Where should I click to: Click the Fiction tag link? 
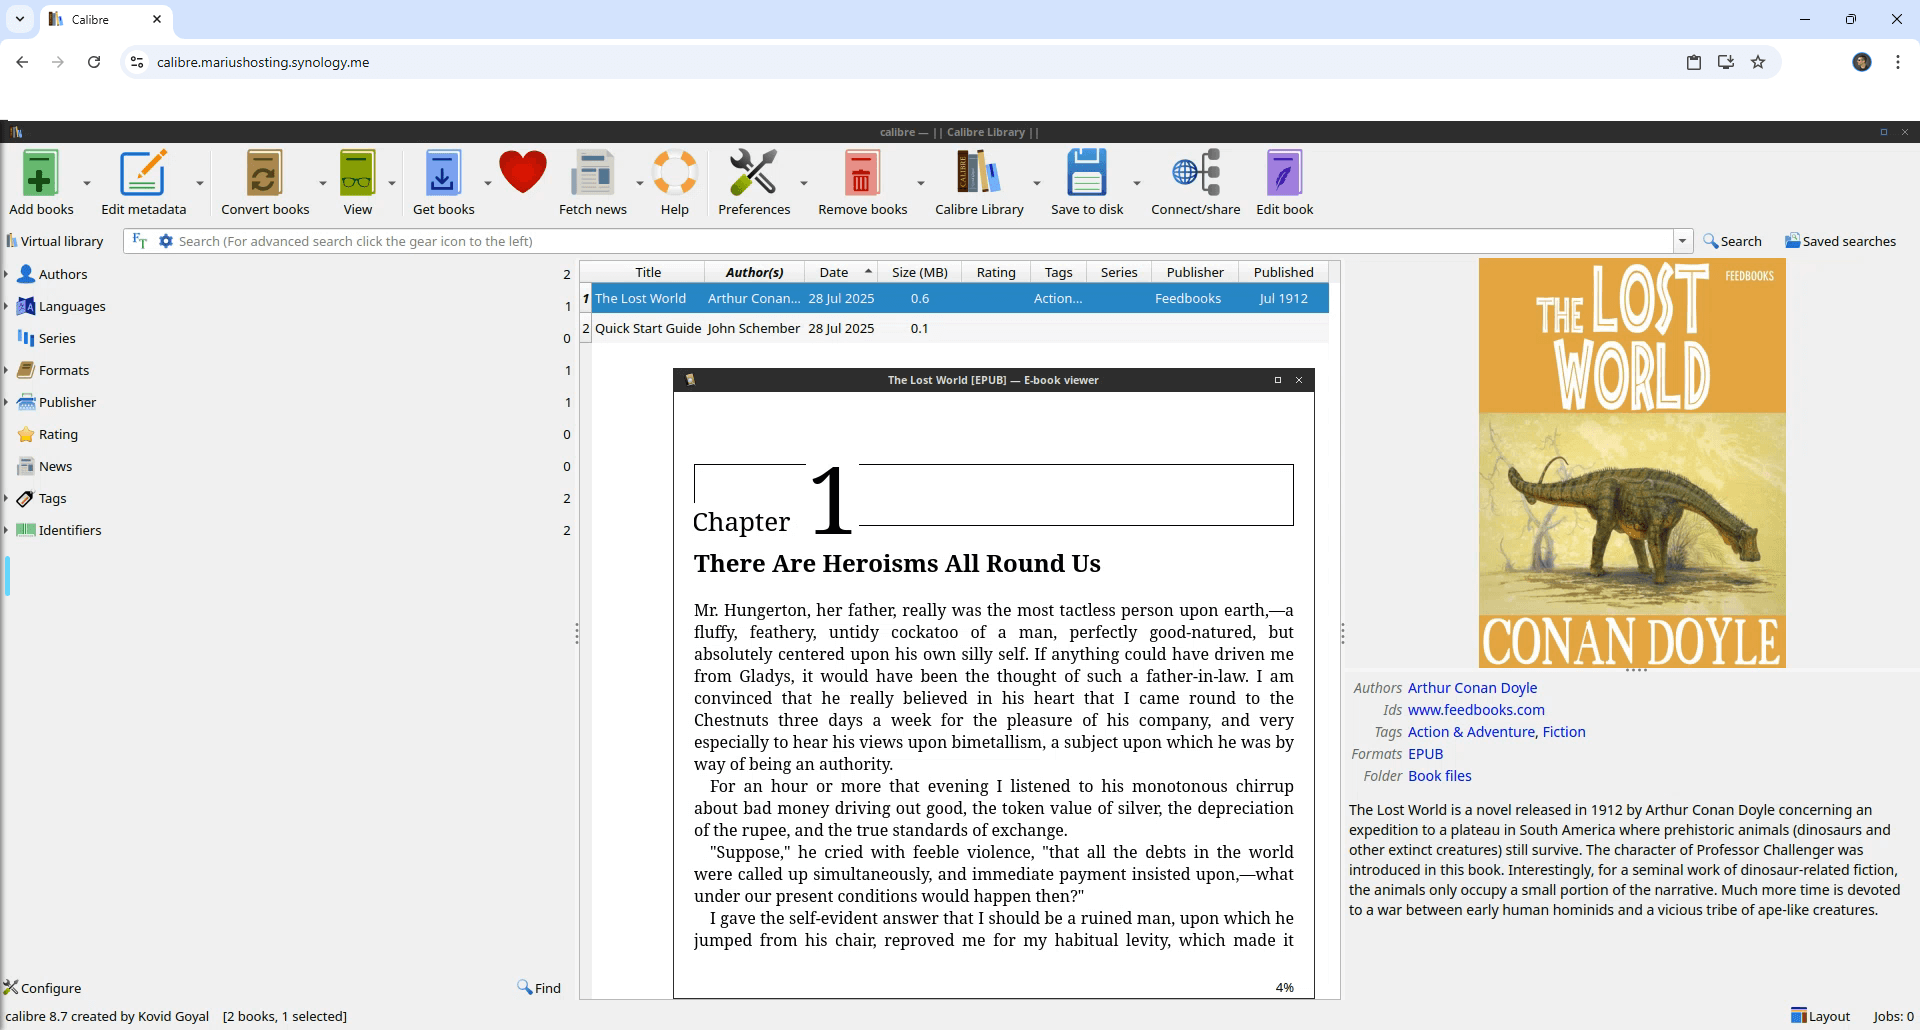point(1564,732)
